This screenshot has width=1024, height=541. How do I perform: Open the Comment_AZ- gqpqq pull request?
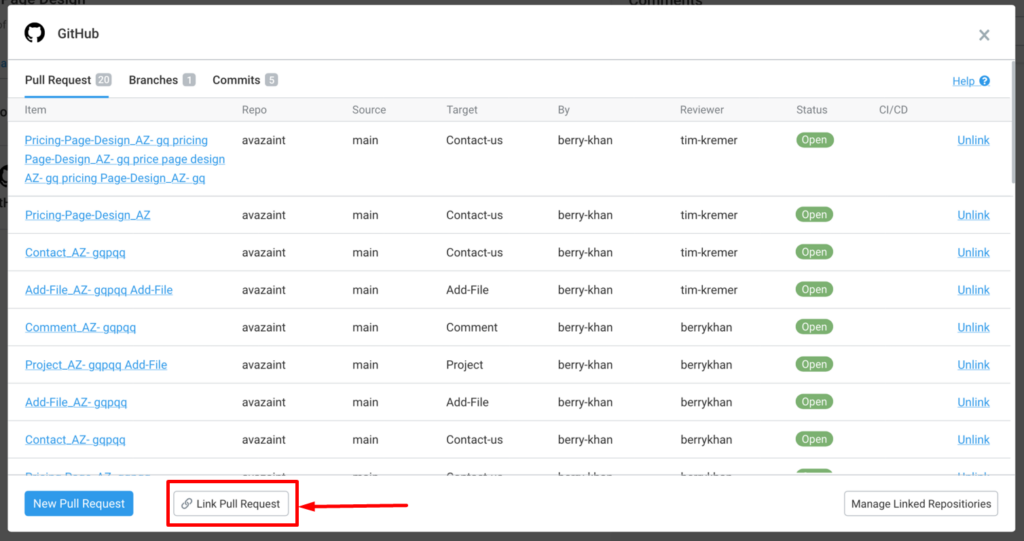[x=80, y=327]
